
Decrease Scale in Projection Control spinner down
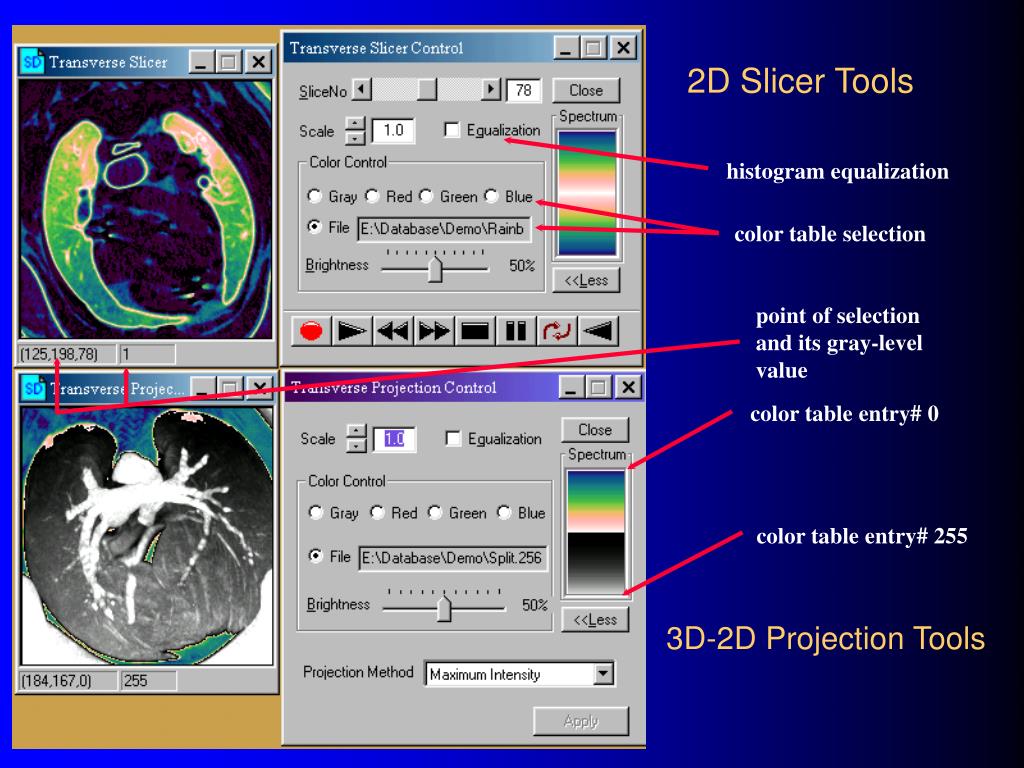[357, 445]
